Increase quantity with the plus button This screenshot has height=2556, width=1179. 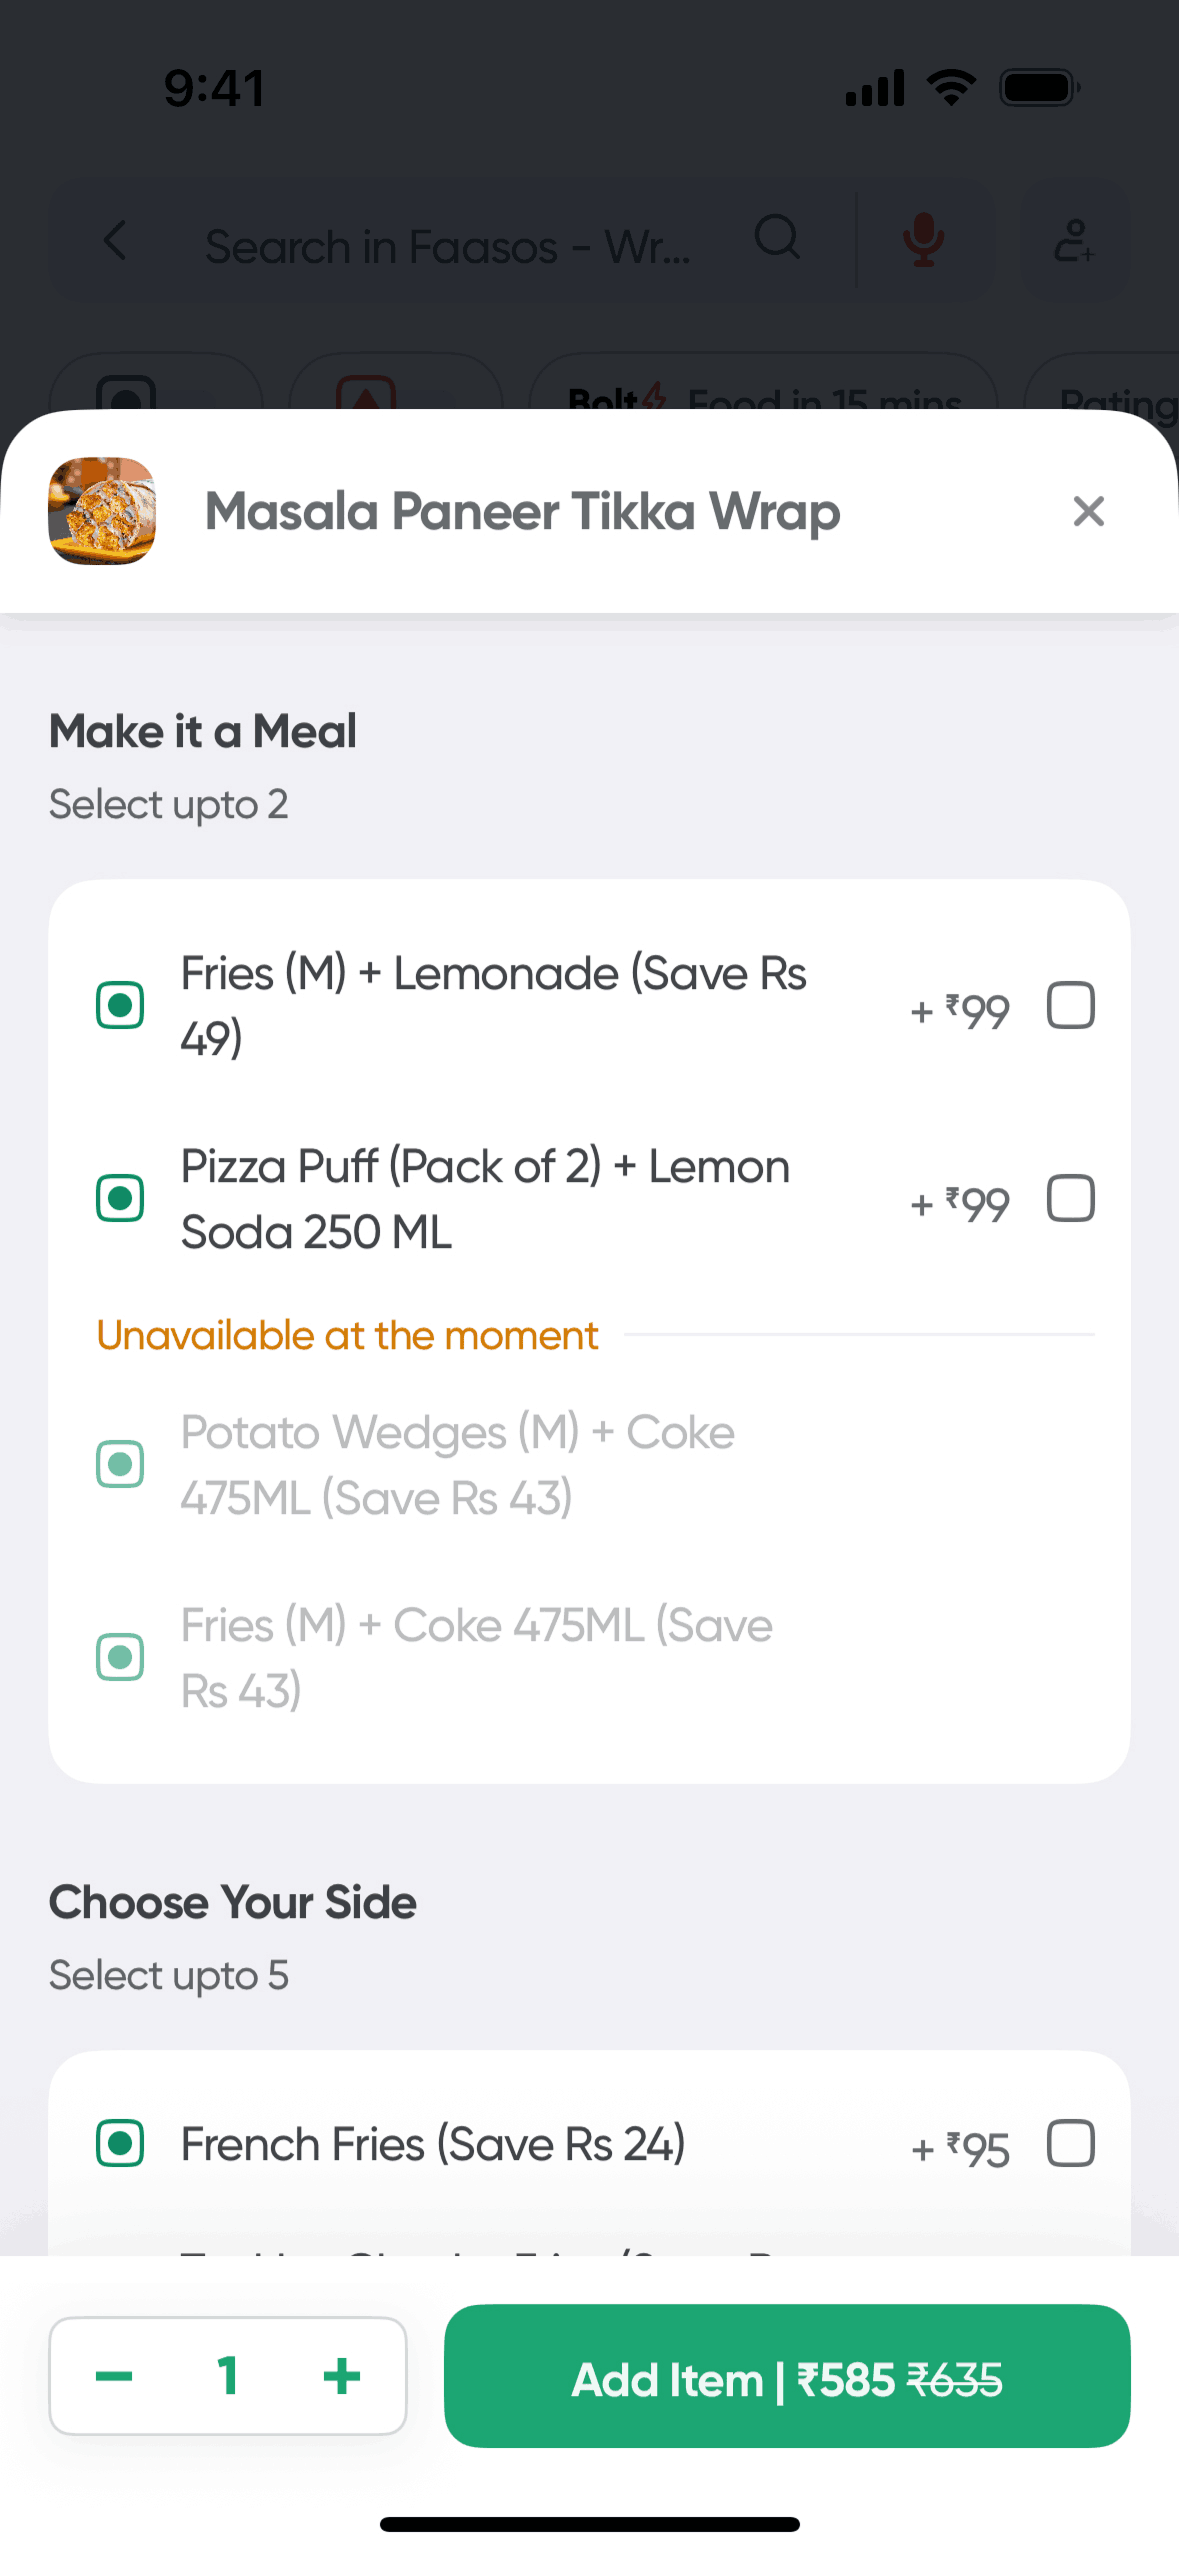coord(341,2375)
